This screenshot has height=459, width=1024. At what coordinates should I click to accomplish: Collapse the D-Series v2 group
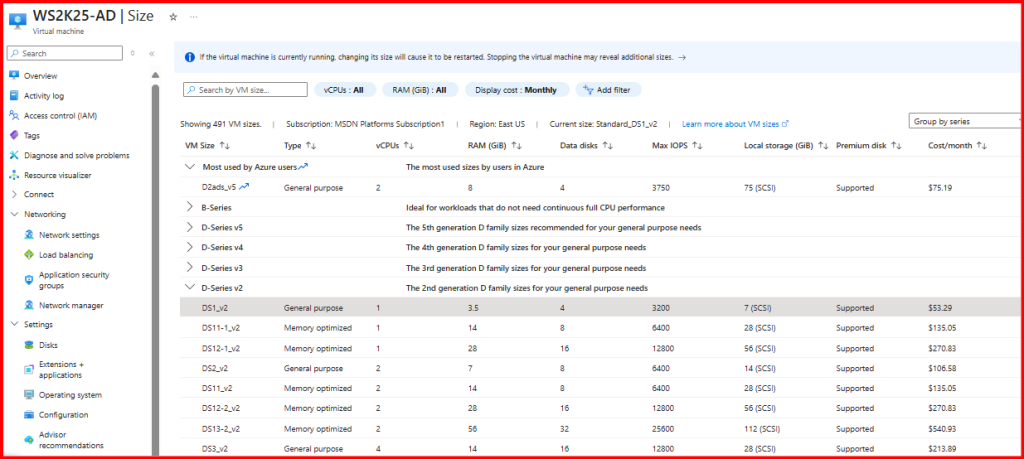click(190, 288)
